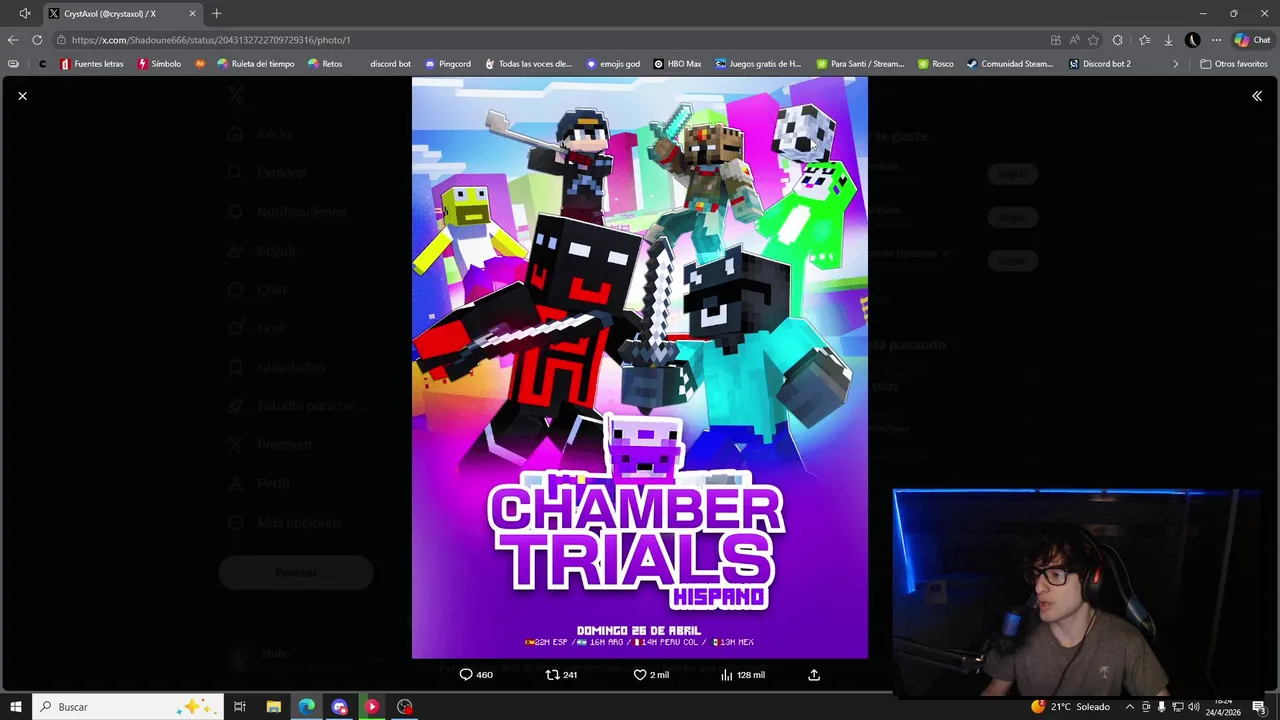
Task: Open the Comunidad Steam bookmark
Action: click(x=1009, y=64)
